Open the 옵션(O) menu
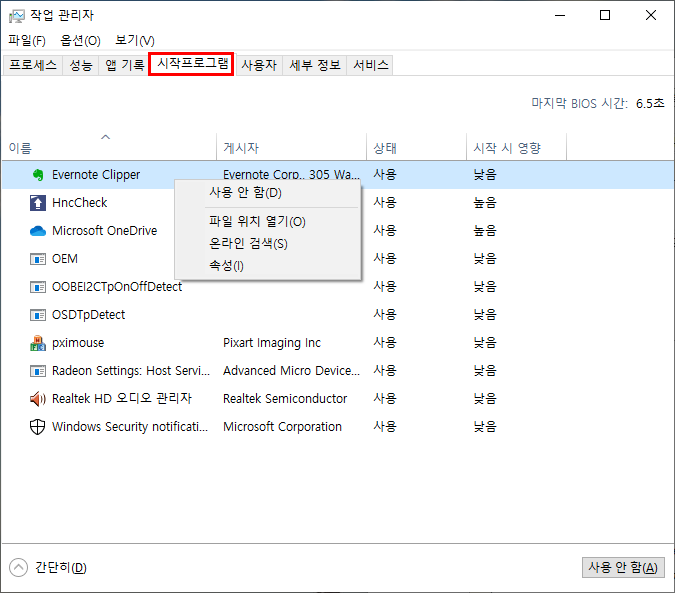 [80, 40]
